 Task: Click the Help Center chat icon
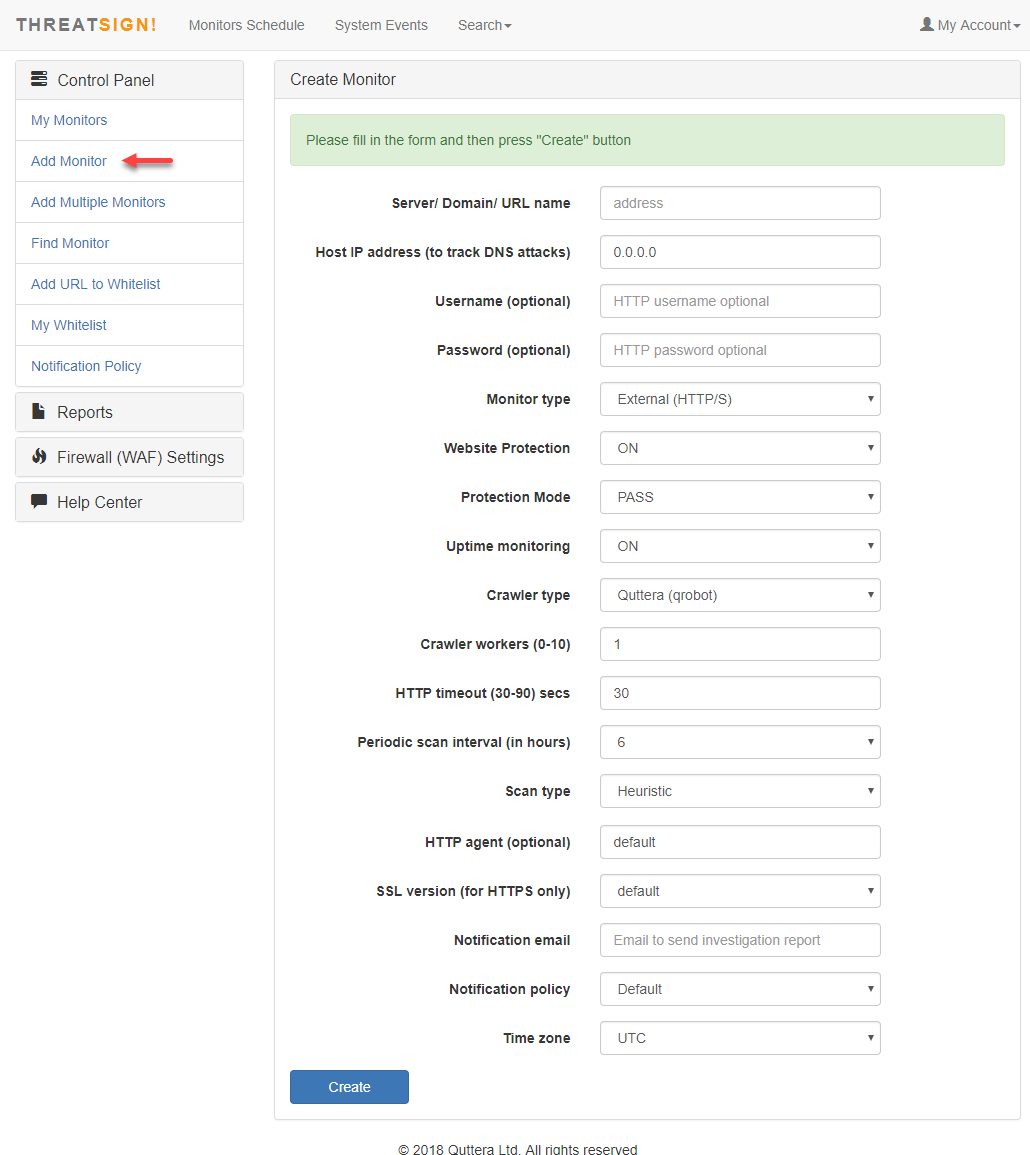[x=39, y=502]
